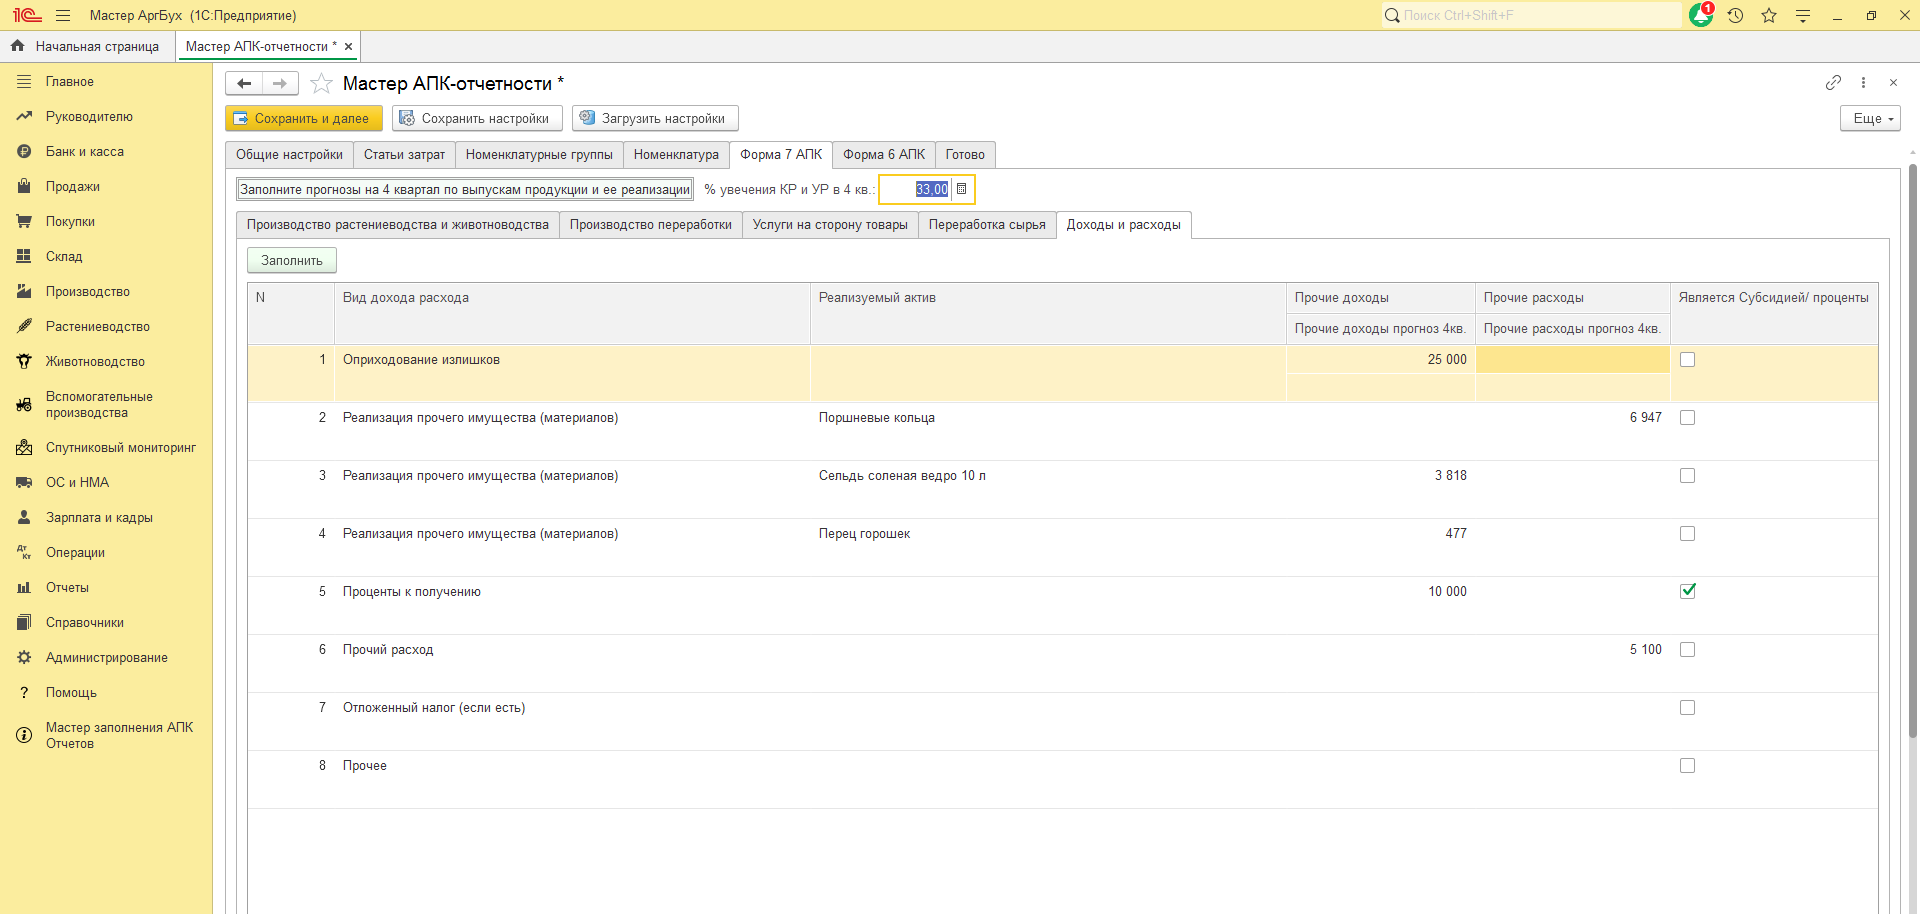
Task: Click the Заполнить button
Action: 292,260
